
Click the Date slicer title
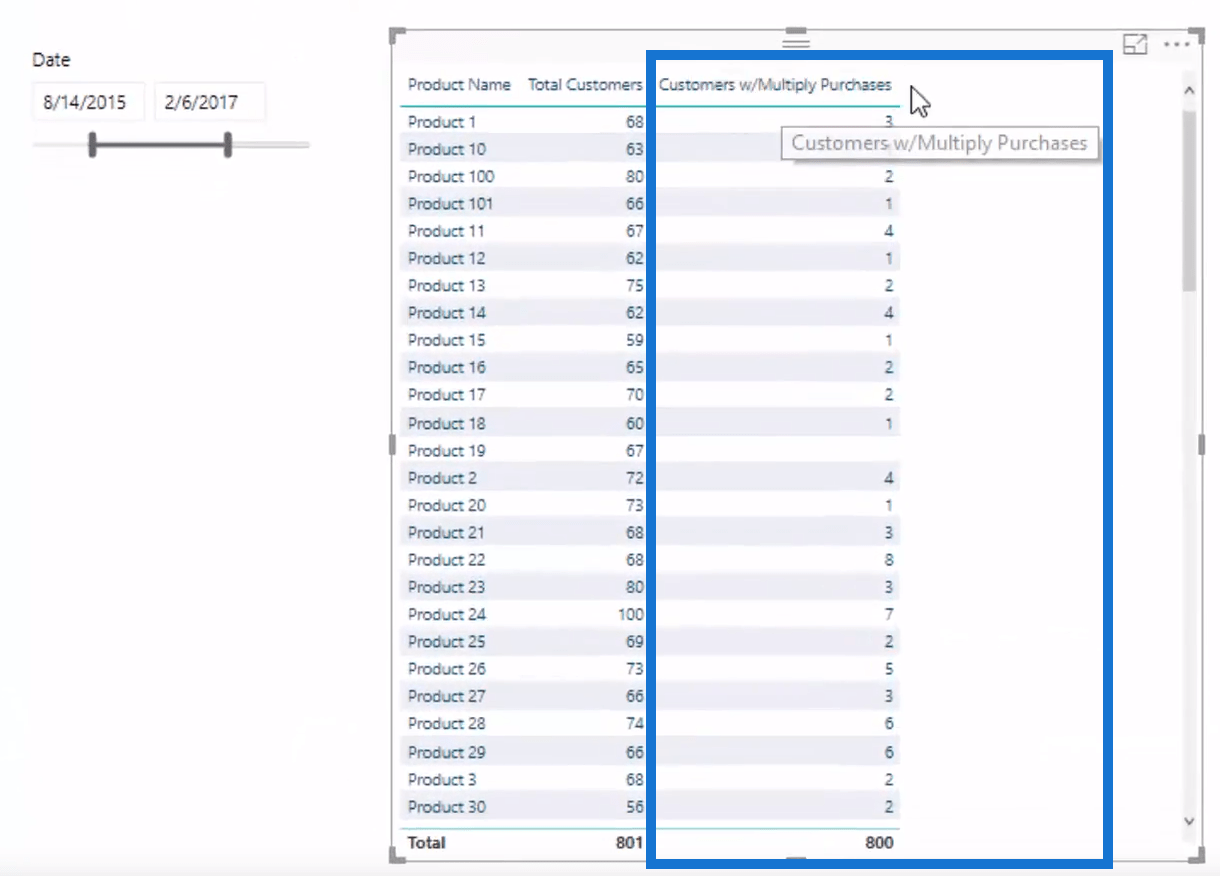coord(51,60)
